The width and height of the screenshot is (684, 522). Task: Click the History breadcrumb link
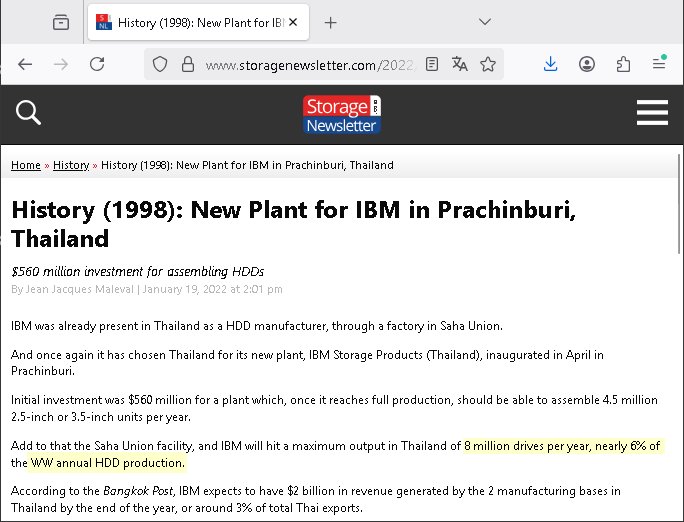point(71,165)
